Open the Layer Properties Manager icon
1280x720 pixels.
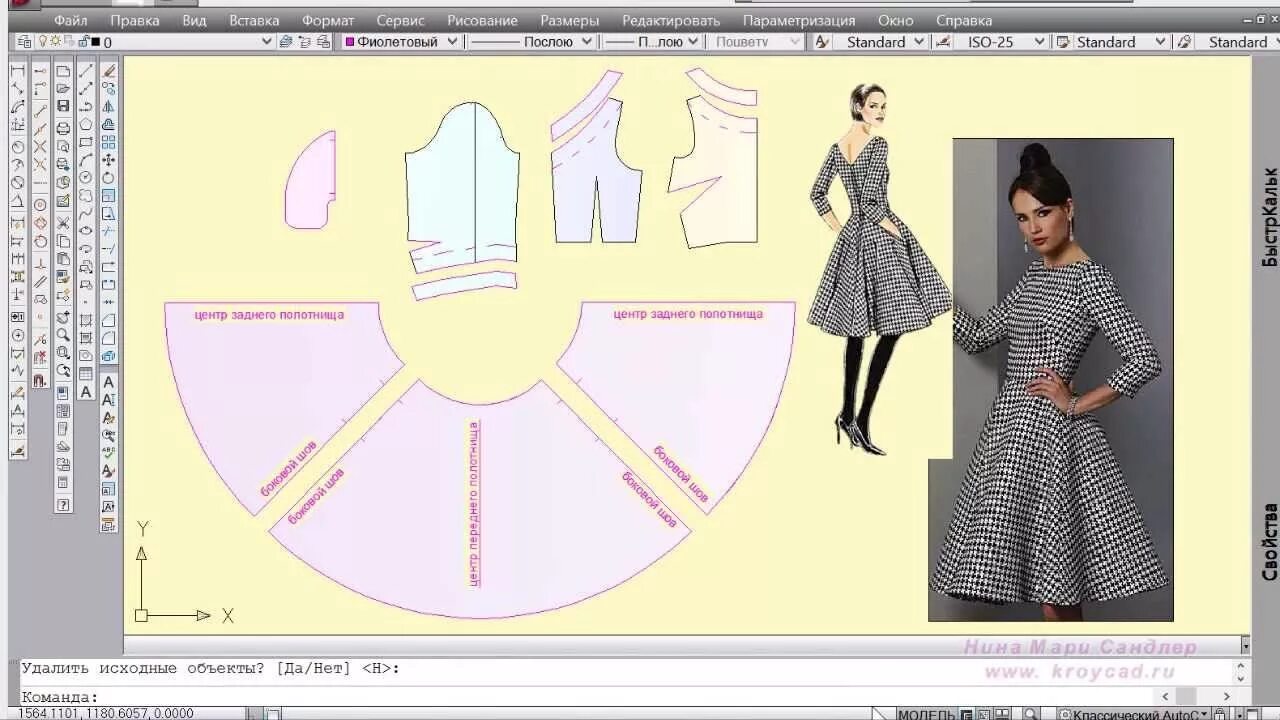pos(22,41)
